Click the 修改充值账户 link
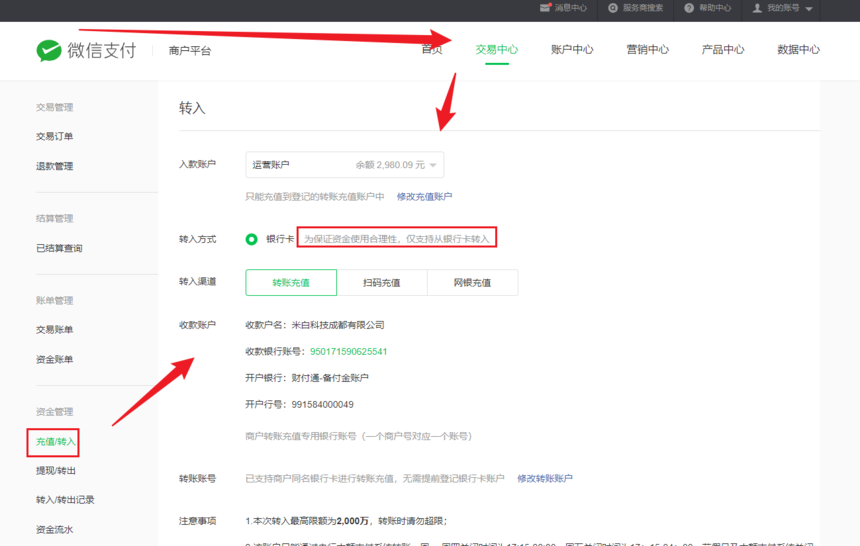Viewport: 860px width, 546px height. coord(425,196)
